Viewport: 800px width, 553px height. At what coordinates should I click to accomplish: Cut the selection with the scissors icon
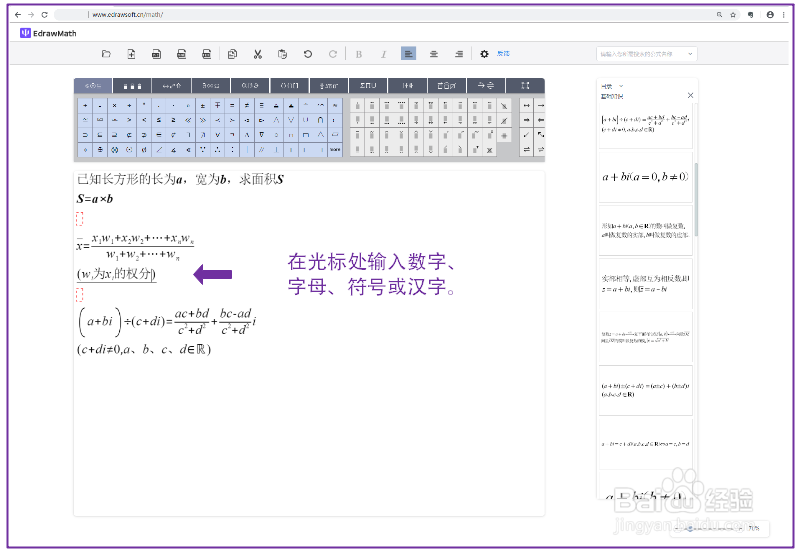tap(258, 54)
